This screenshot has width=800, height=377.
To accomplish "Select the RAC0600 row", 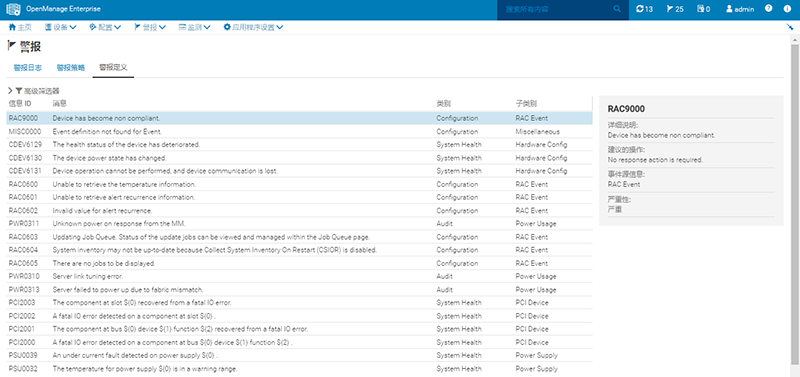I will (299, 184).
